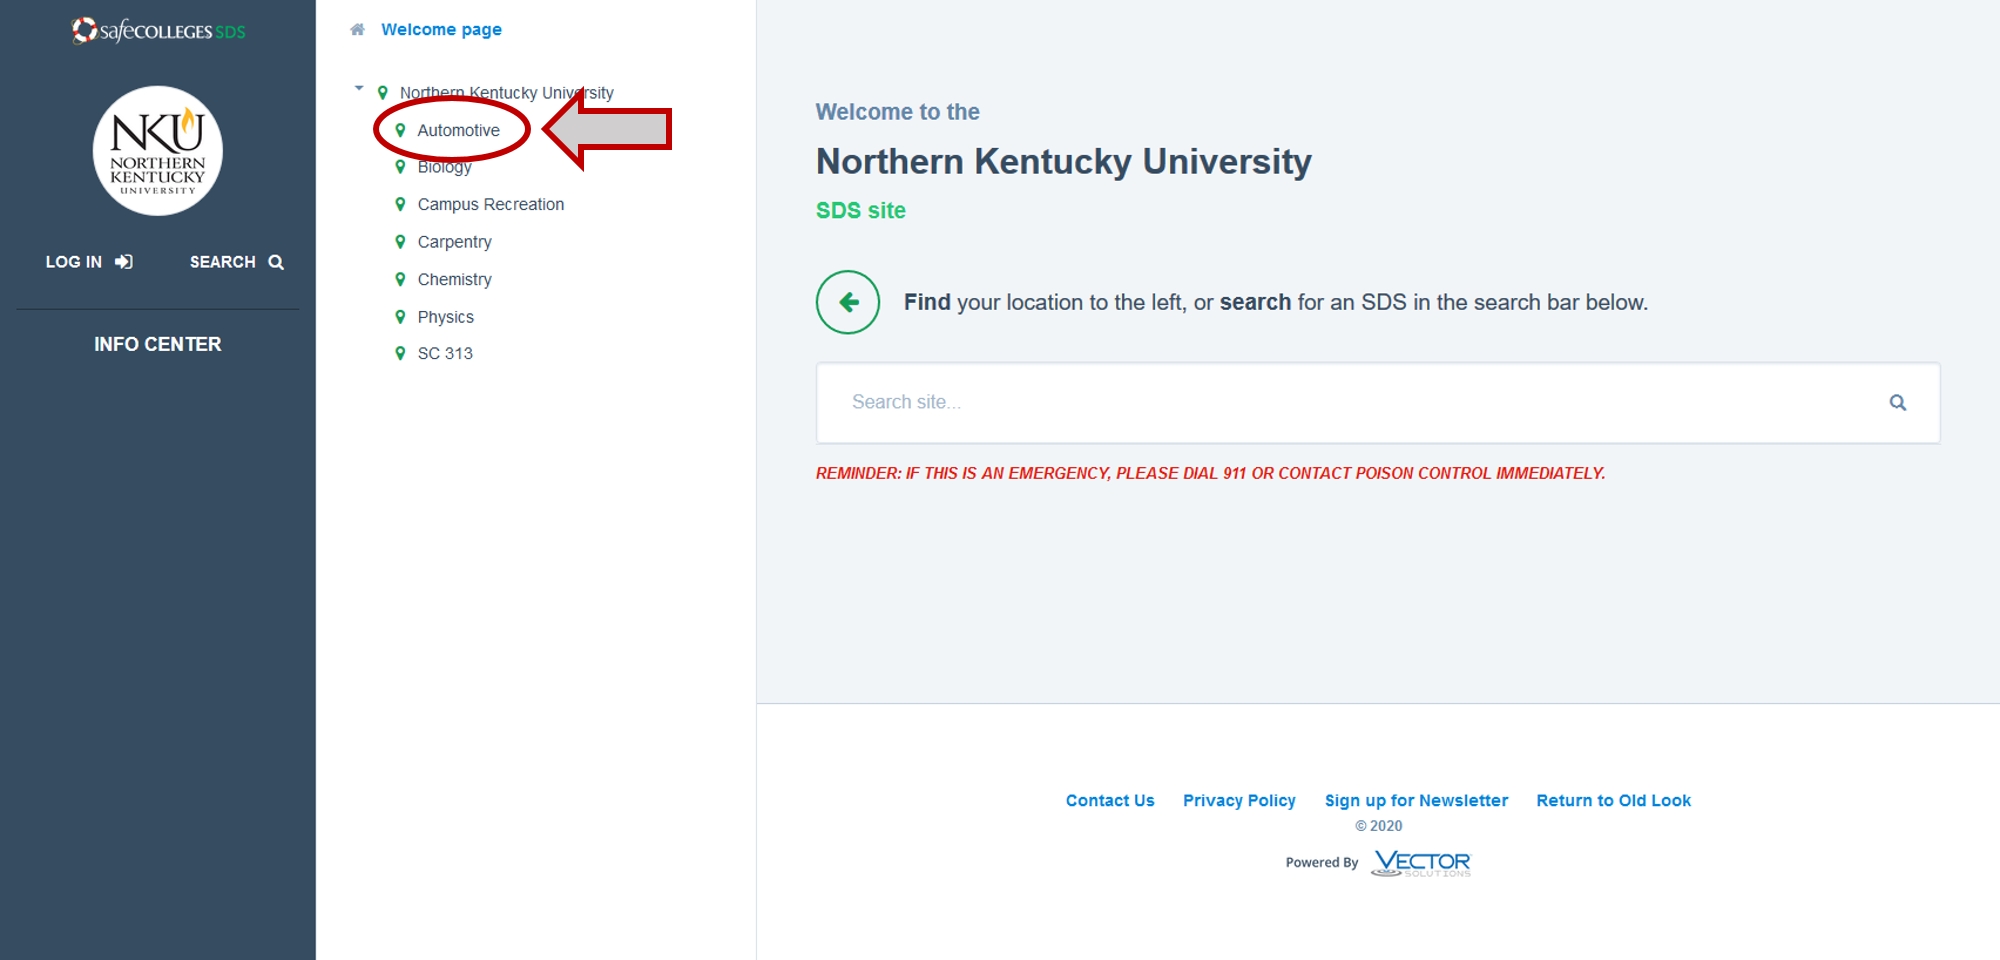This screenshot has width=2000, height=960.
Task: Click the pin icon beside Campus Recreation
Action: 400,204
